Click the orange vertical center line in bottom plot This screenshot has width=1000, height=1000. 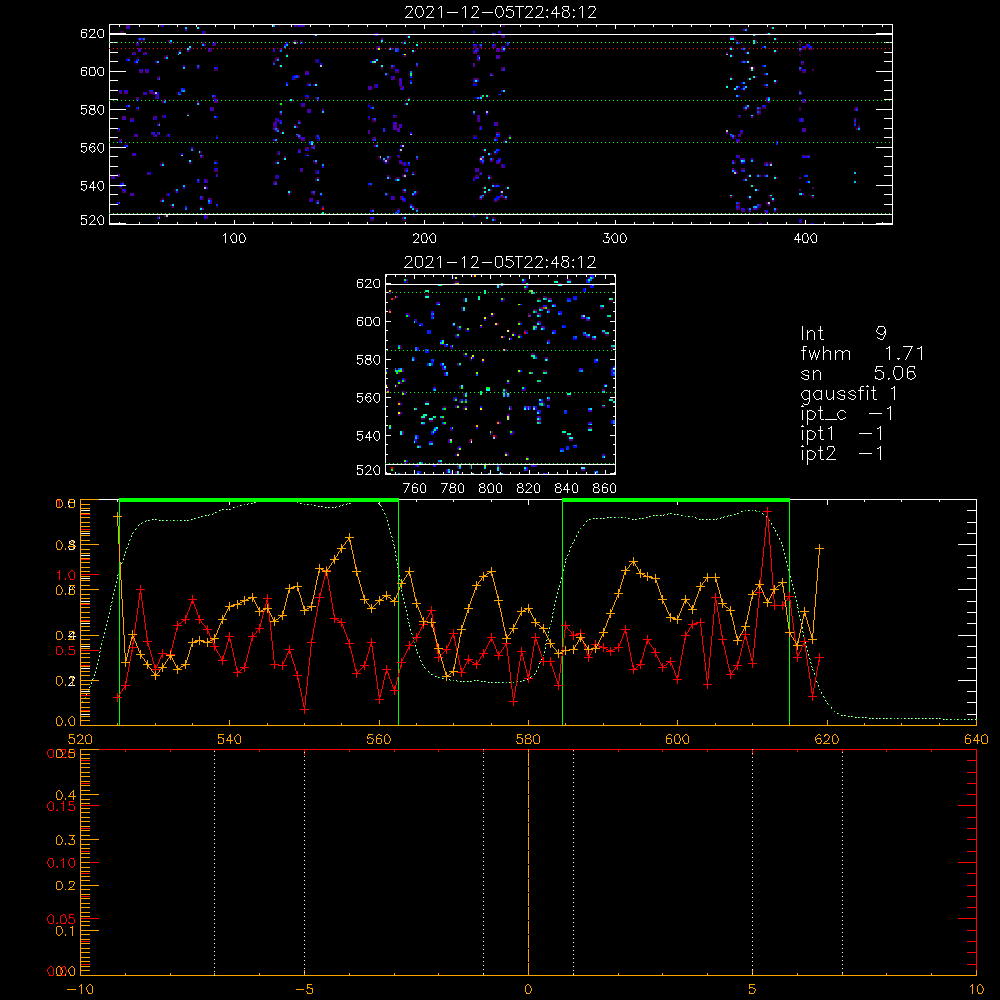528,862
